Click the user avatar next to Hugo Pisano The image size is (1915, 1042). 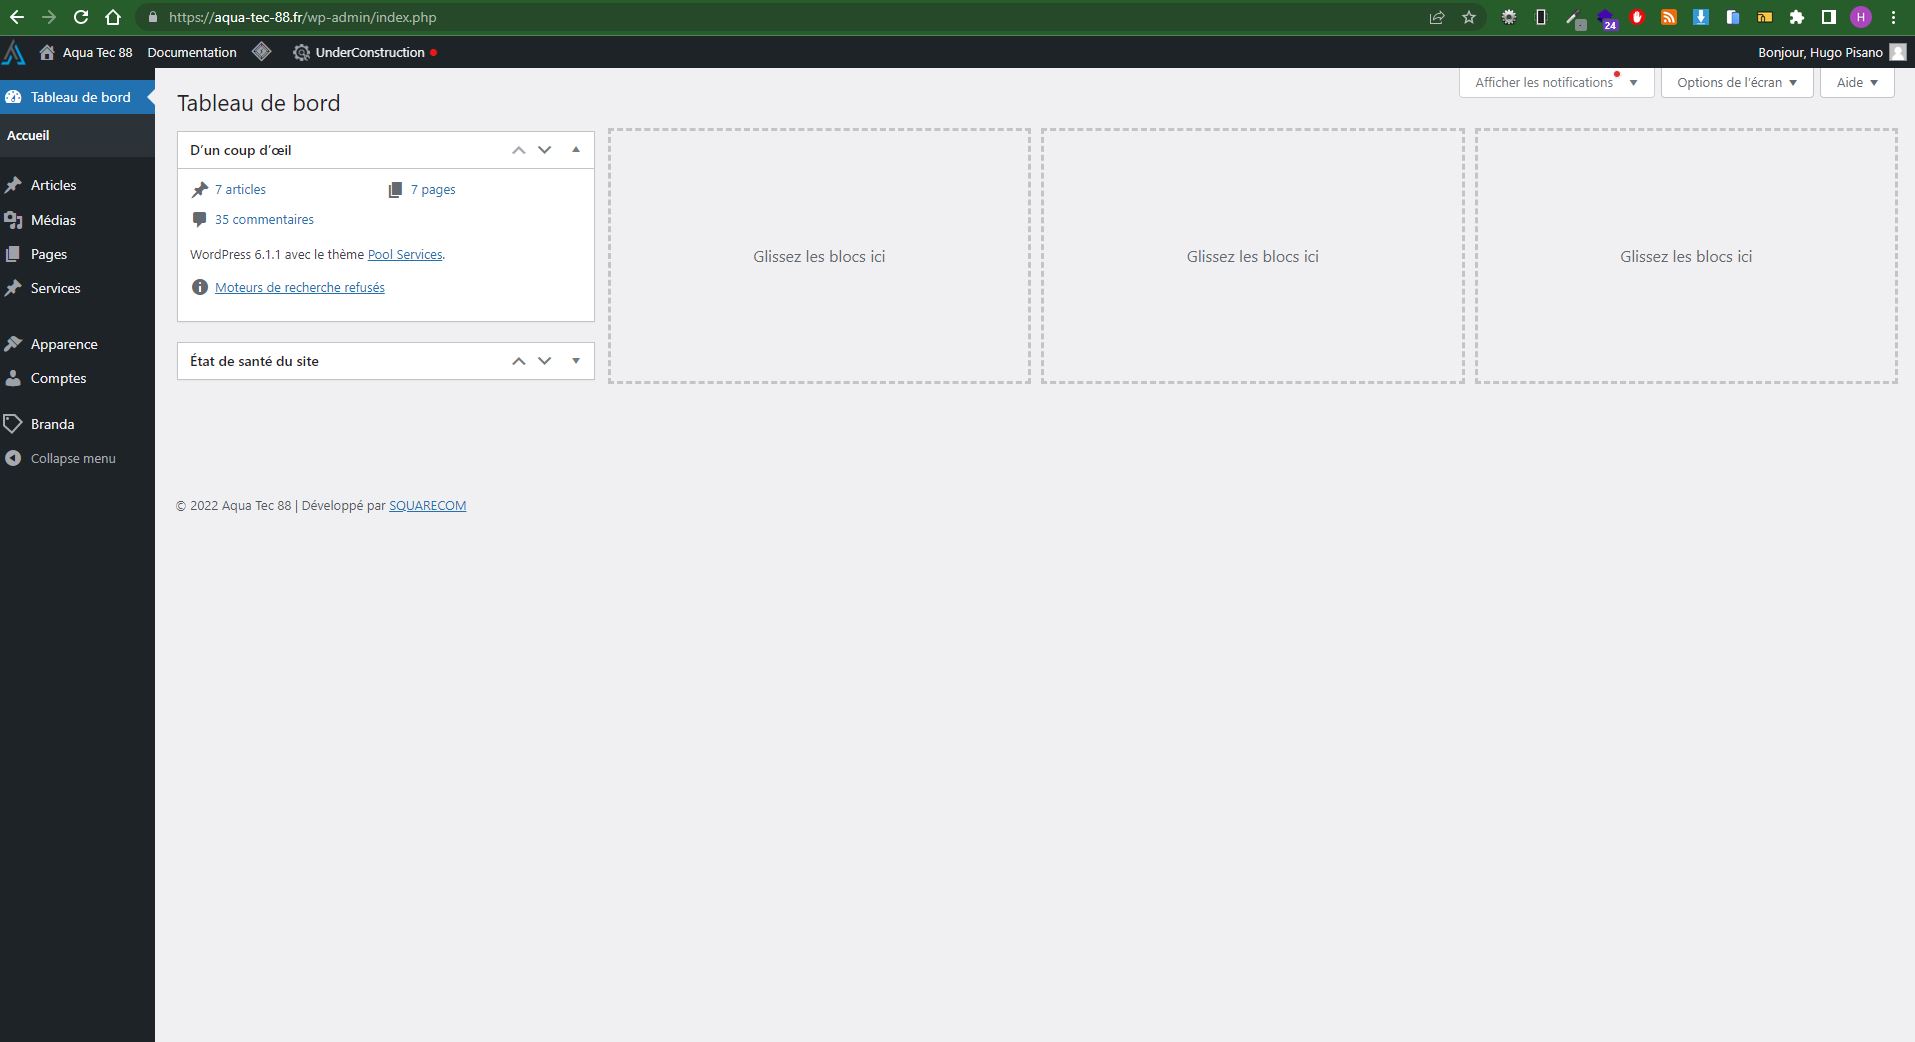(x=1897, y=52)
